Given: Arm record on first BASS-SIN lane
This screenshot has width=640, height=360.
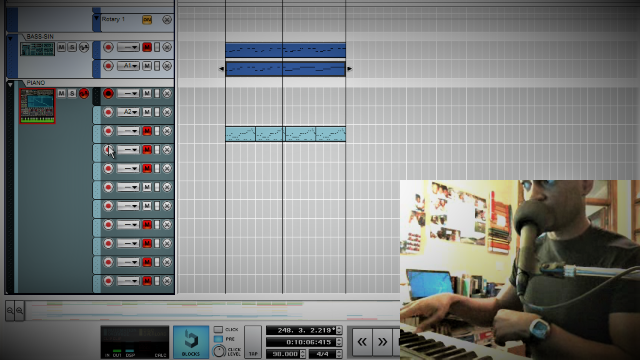Looking at the screenshot, I should 108,47.
